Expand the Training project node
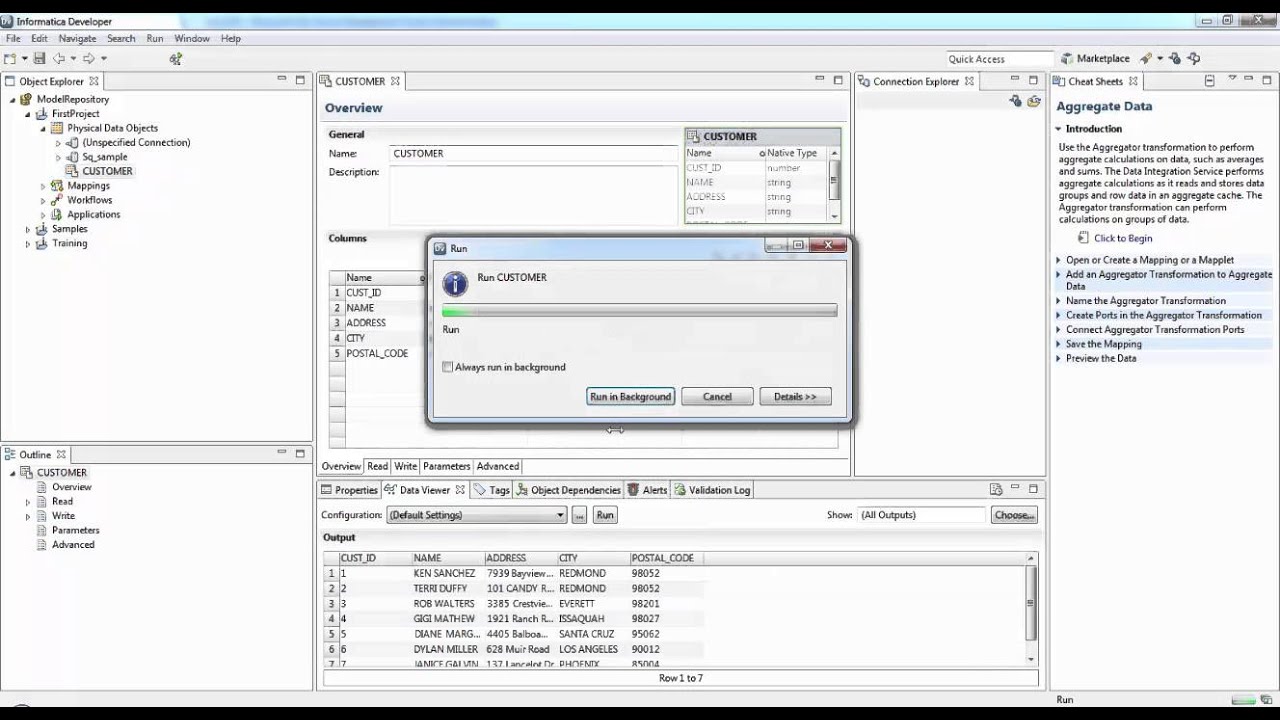This screenshot has width=1280, height=720. (28, 243)
